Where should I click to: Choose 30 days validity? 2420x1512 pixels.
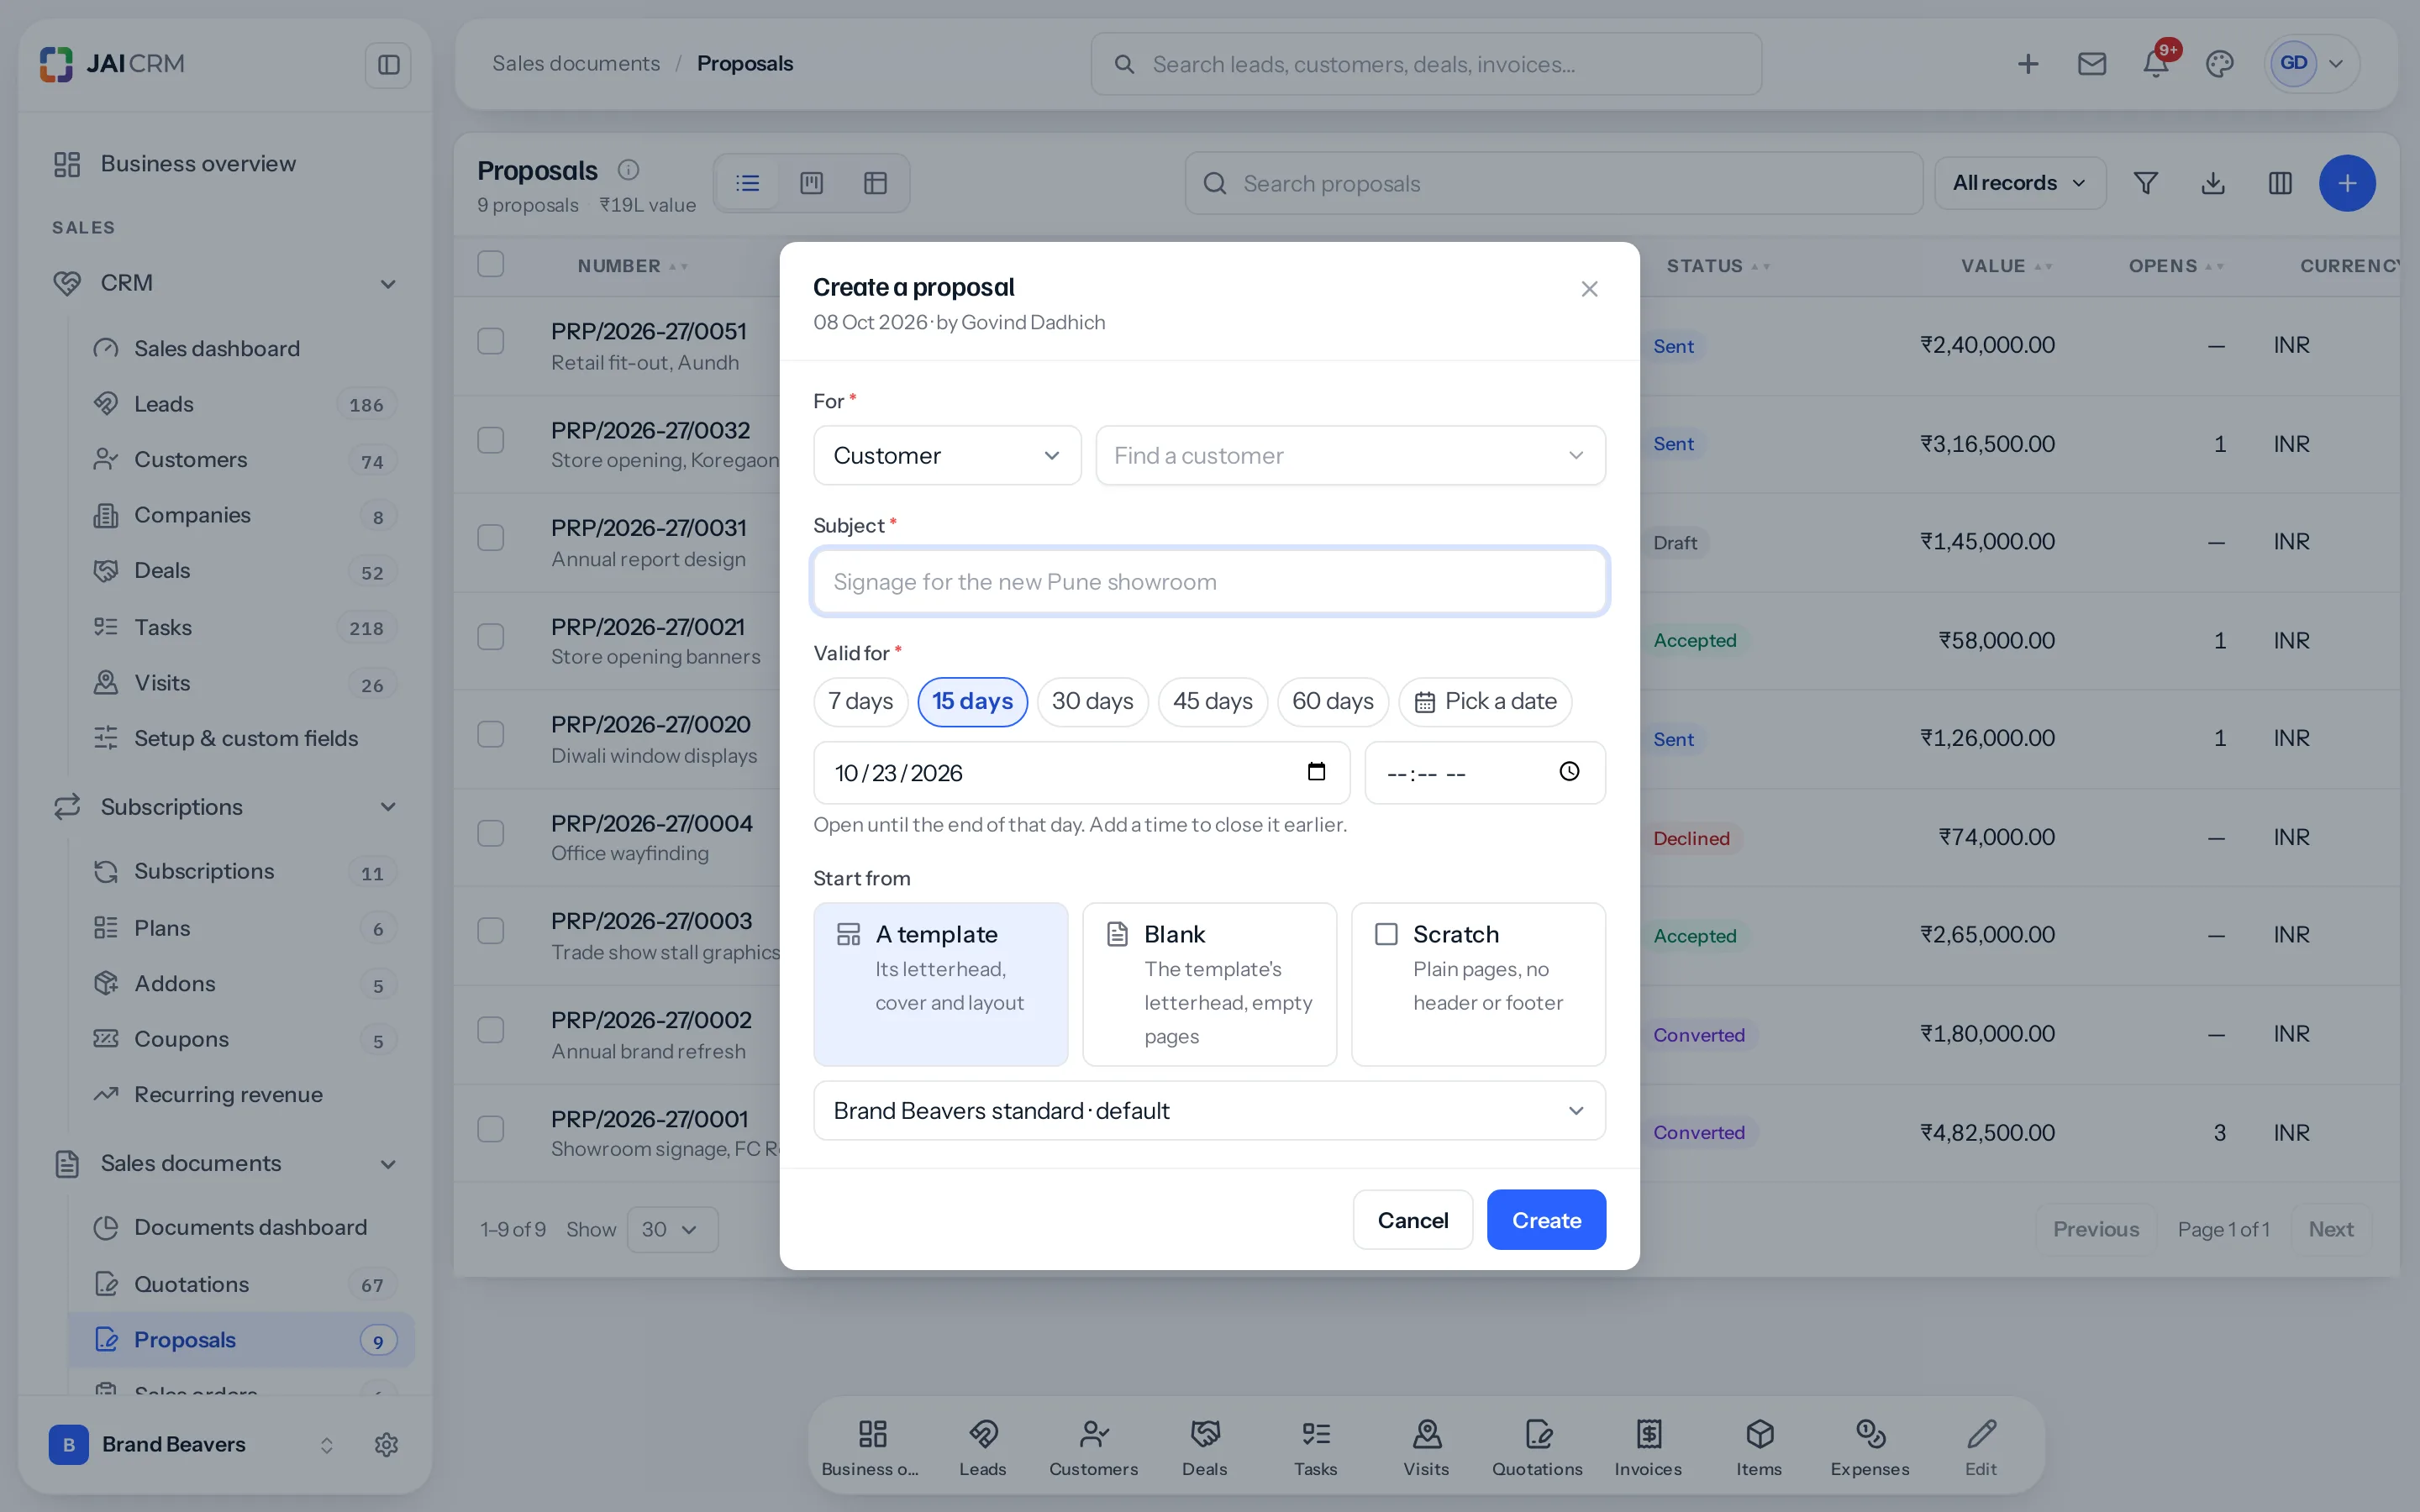click(1092, 701)
